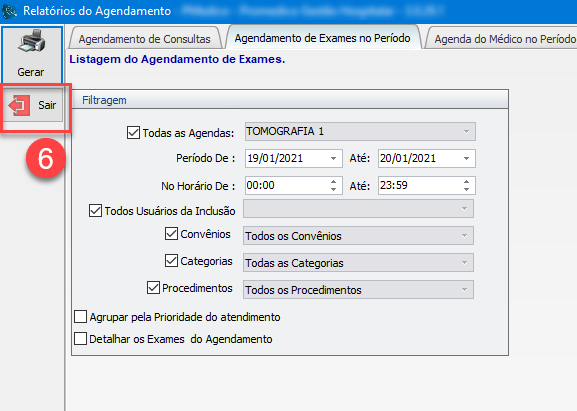Switch to Agendamento de Consultas tab

click(x=145, y=39)
